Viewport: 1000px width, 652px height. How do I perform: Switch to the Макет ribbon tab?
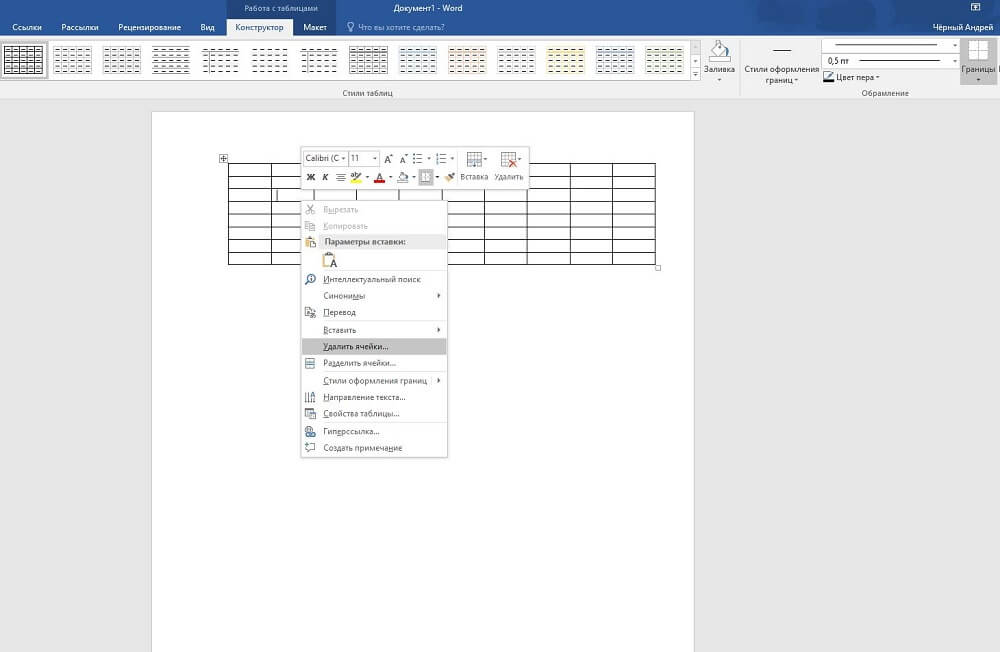(x=315, y=27)
